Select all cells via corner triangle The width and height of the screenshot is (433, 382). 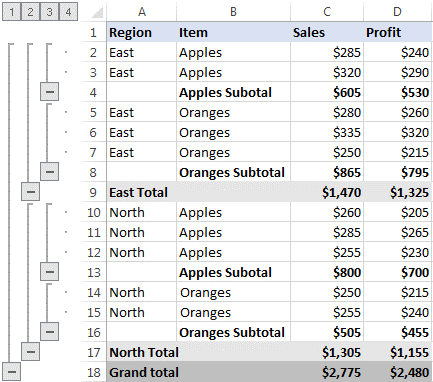(x=97, y=12)
